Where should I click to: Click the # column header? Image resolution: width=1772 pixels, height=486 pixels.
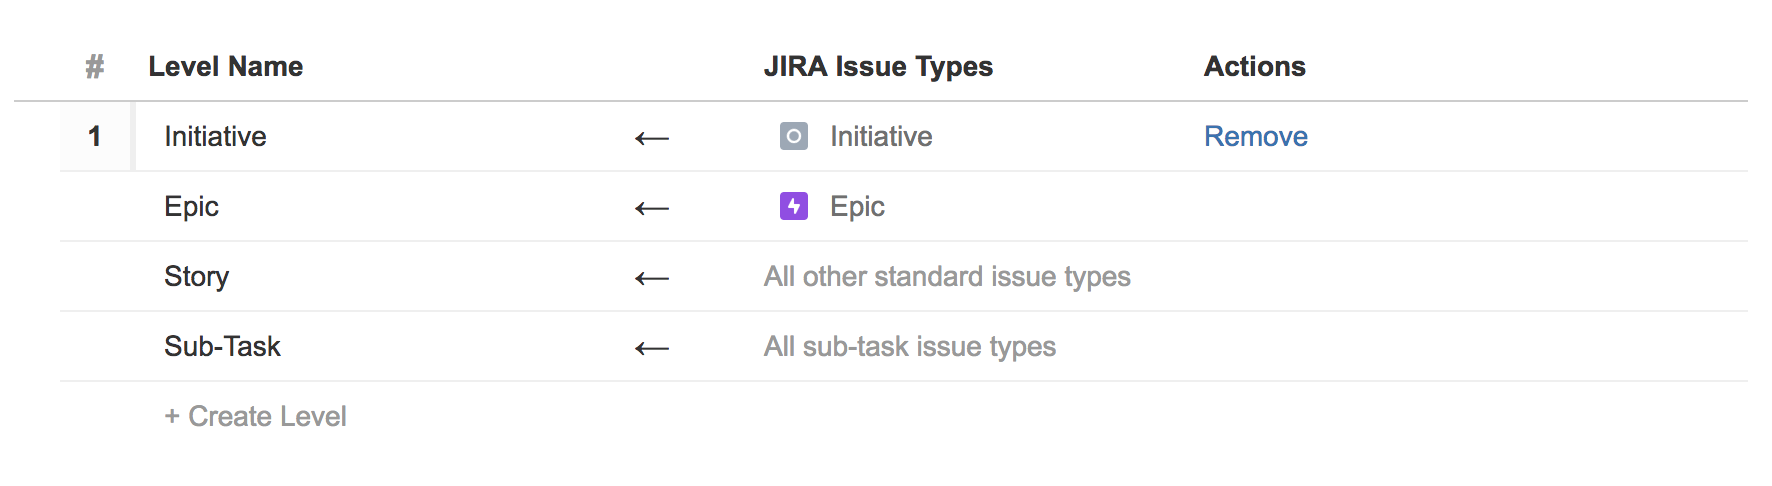click(95, 66)
